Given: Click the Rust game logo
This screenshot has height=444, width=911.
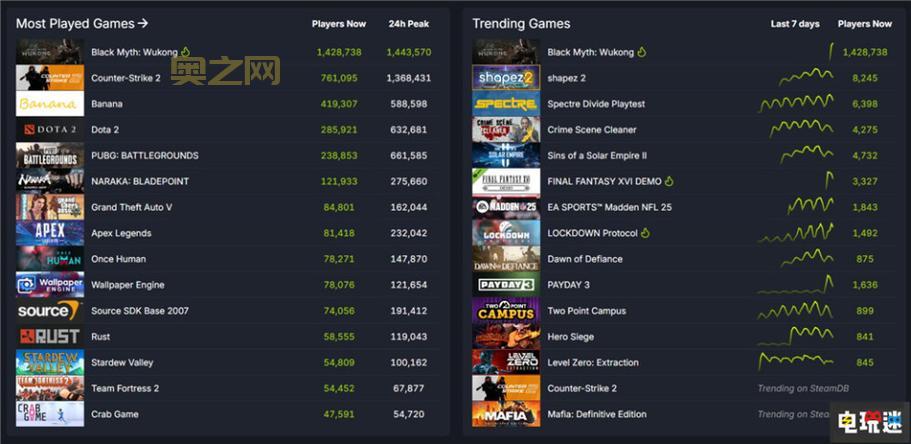Looking at the screenshot, I should (50, 337).
